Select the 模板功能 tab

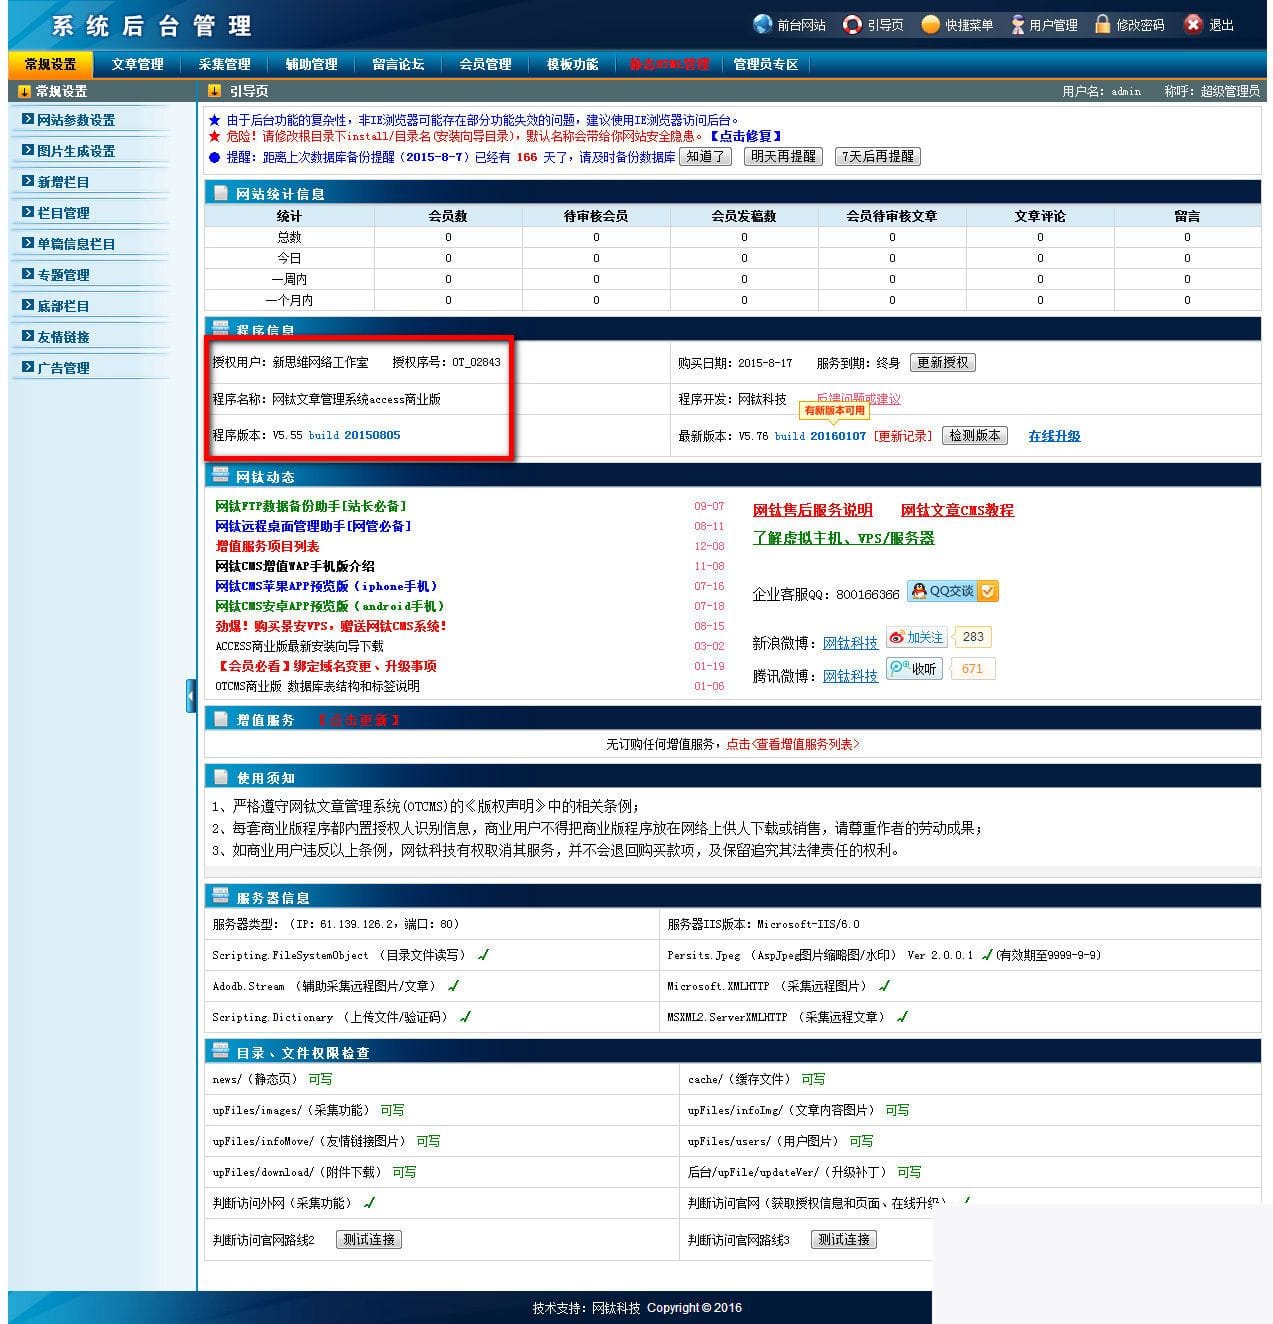tap(572, 64)
